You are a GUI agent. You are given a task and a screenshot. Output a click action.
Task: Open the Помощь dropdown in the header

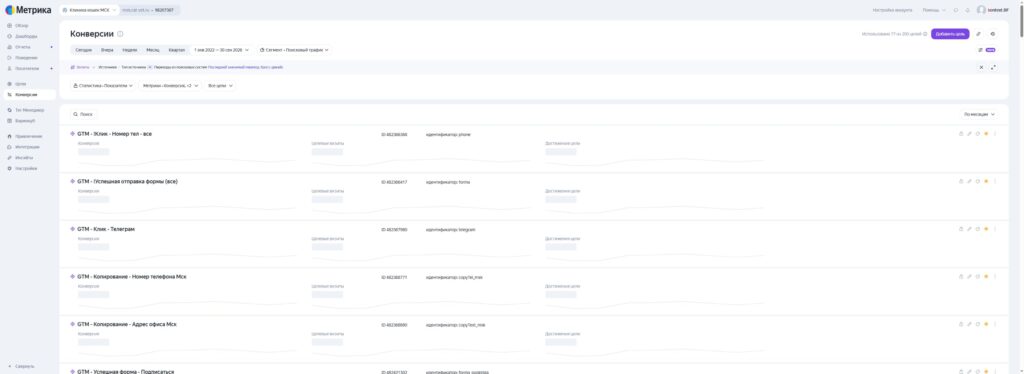click(934, 10)
